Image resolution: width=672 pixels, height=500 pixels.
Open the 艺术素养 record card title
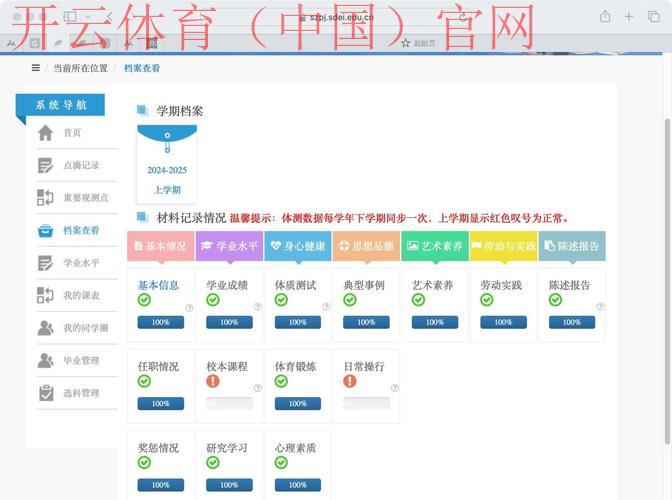pos(433,285)
